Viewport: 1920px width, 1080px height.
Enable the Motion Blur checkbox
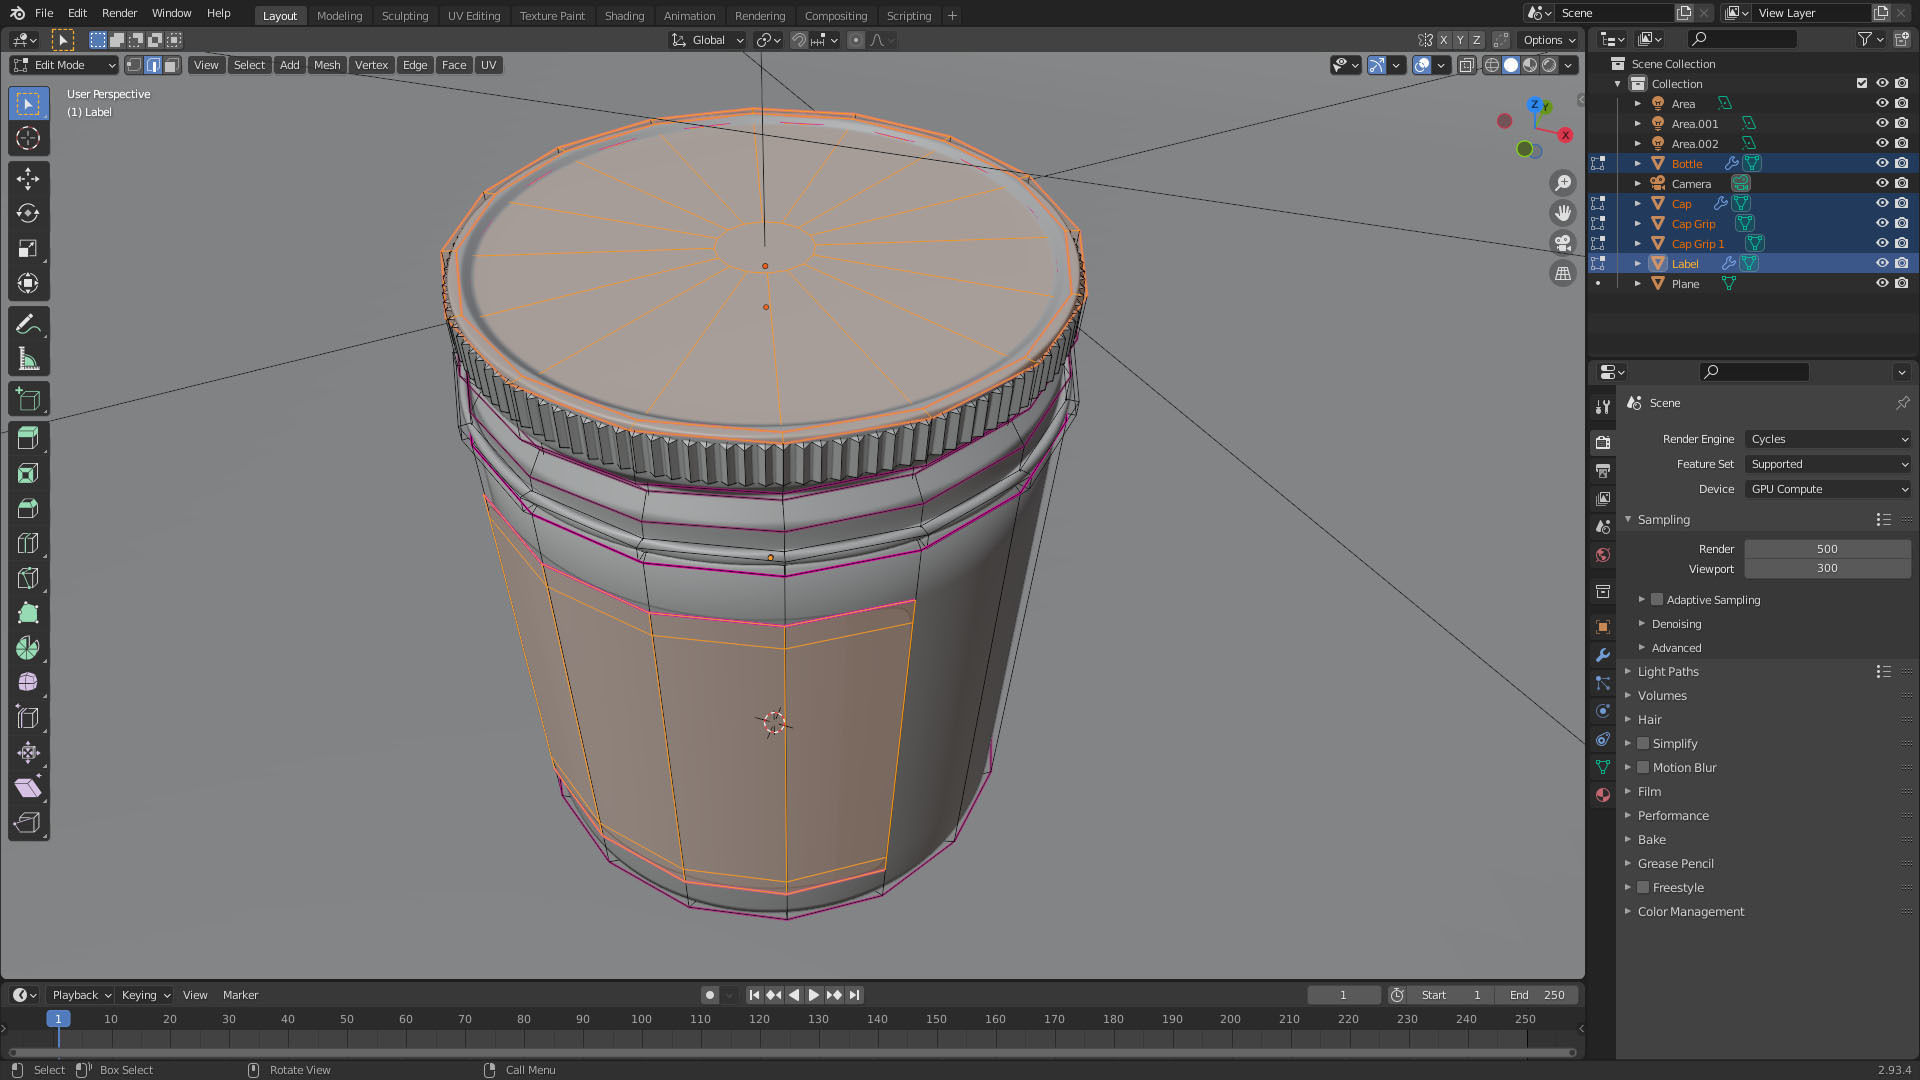click(1643, 768)
